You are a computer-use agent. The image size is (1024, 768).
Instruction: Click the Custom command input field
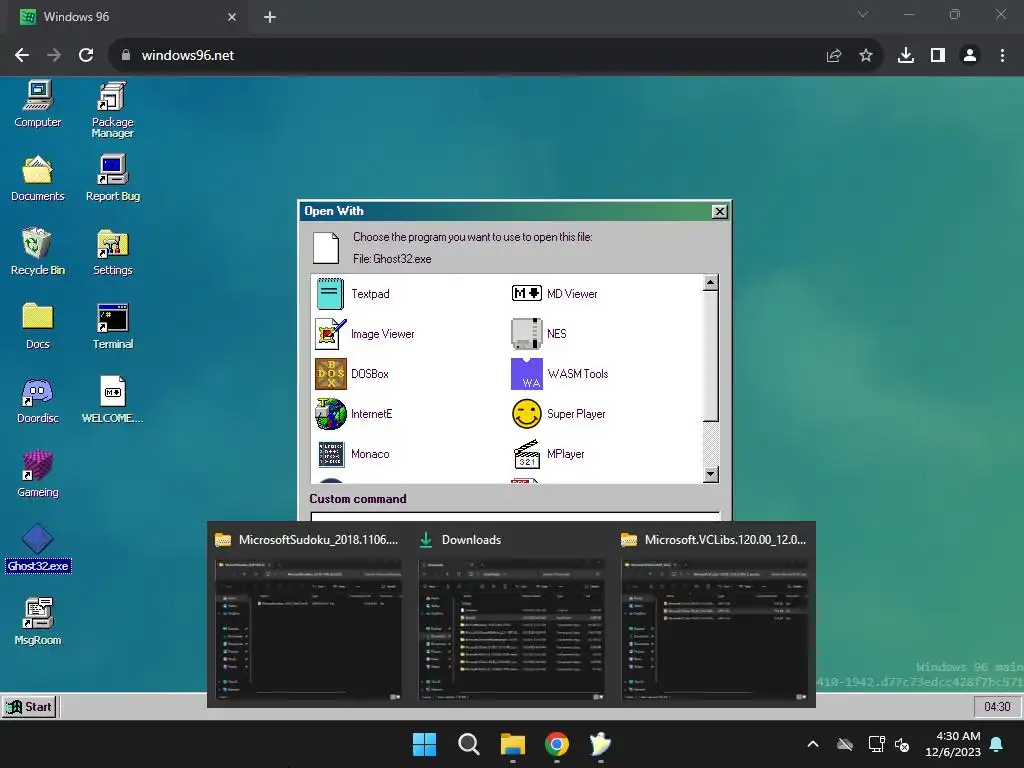516,517
